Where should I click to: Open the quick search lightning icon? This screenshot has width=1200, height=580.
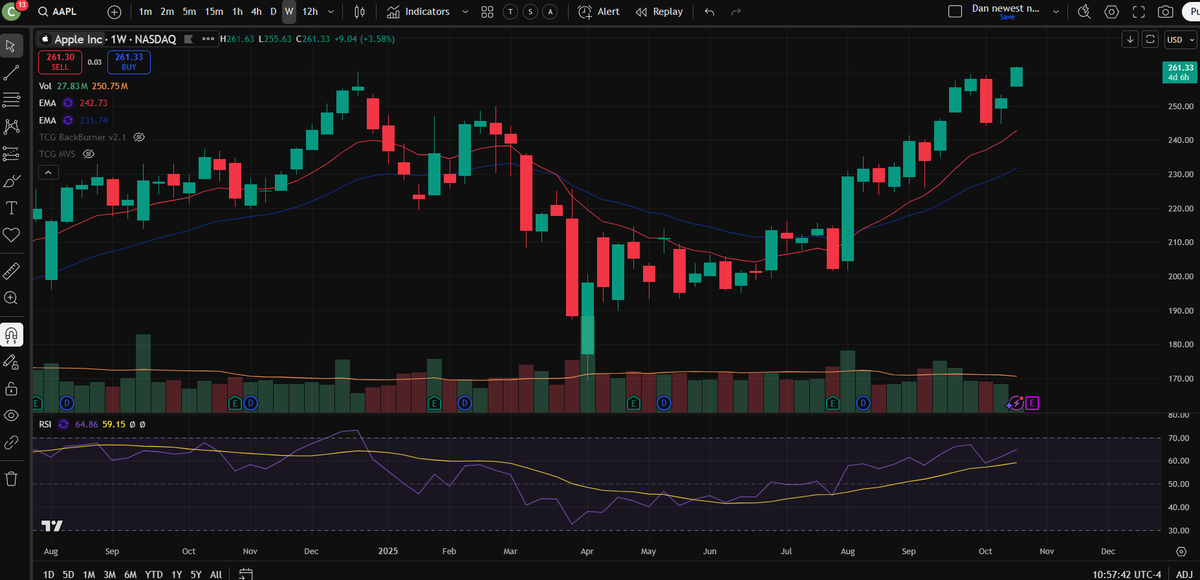coord(1084,12)
